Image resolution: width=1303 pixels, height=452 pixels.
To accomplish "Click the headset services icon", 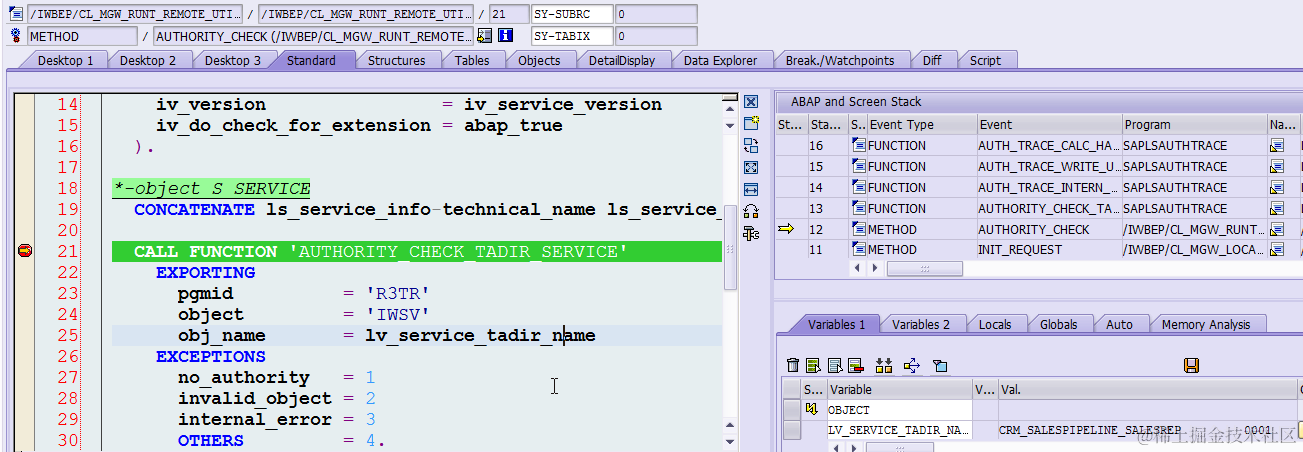I will pos(751,211).
